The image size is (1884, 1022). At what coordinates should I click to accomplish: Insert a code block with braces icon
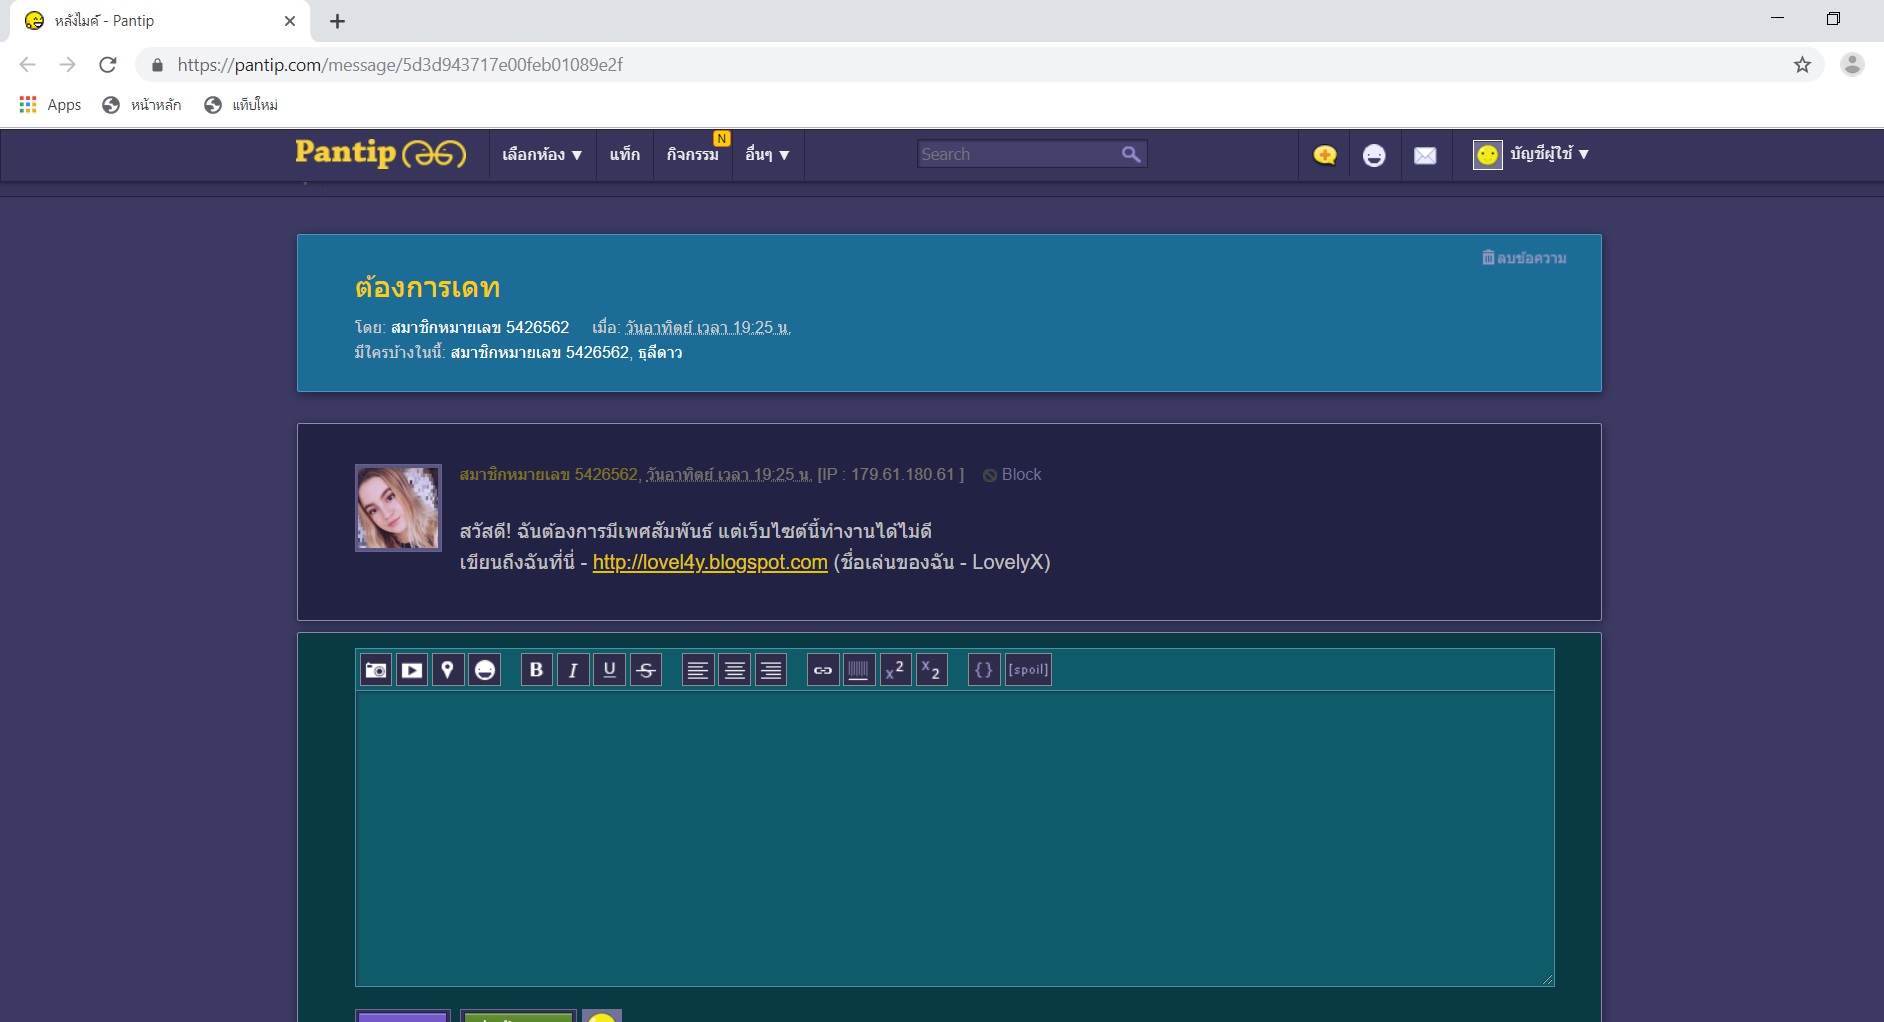point(984,670)
